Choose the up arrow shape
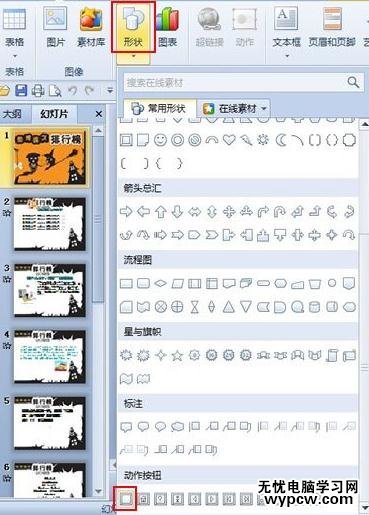369x515 pixels. click(161, 212)
